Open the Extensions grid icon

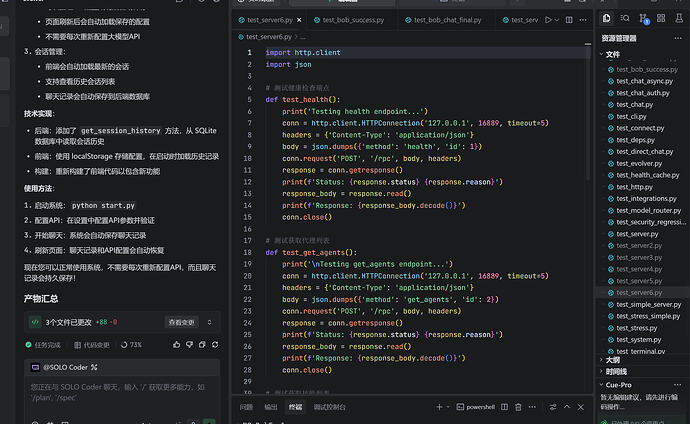661,18
